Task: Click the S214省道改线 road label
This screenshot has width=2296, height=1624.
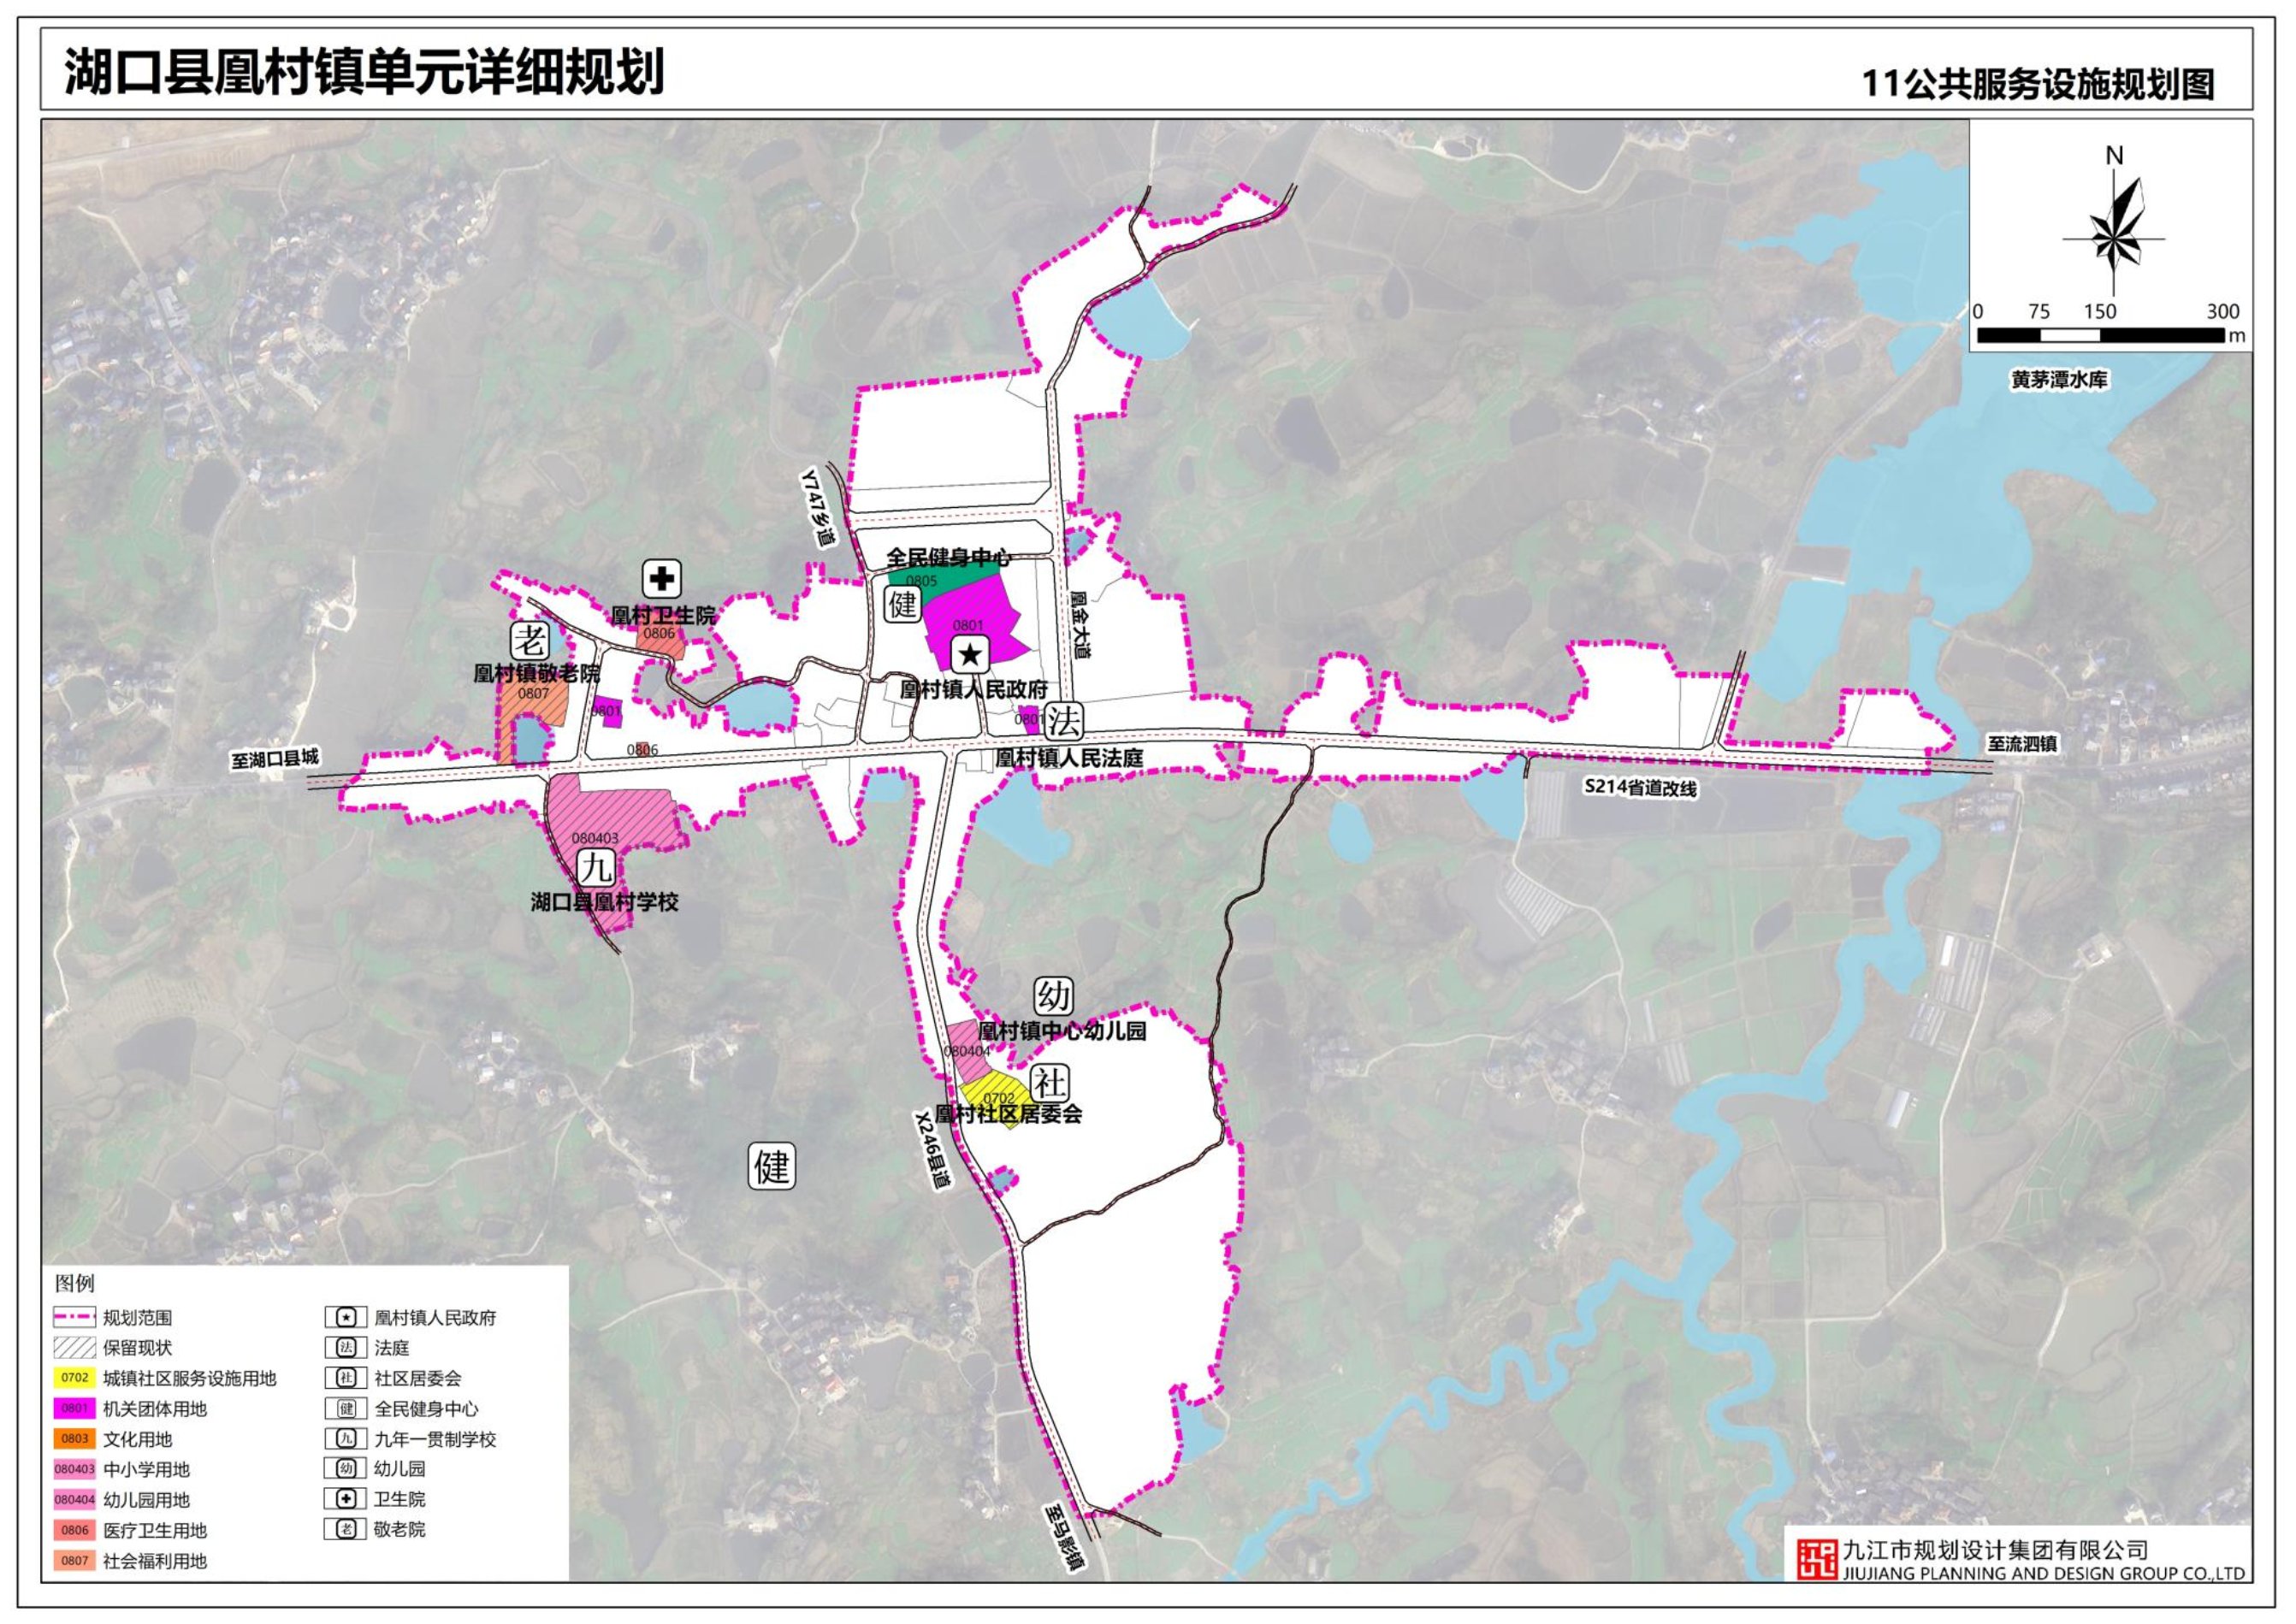Action: click(1640, 788)
